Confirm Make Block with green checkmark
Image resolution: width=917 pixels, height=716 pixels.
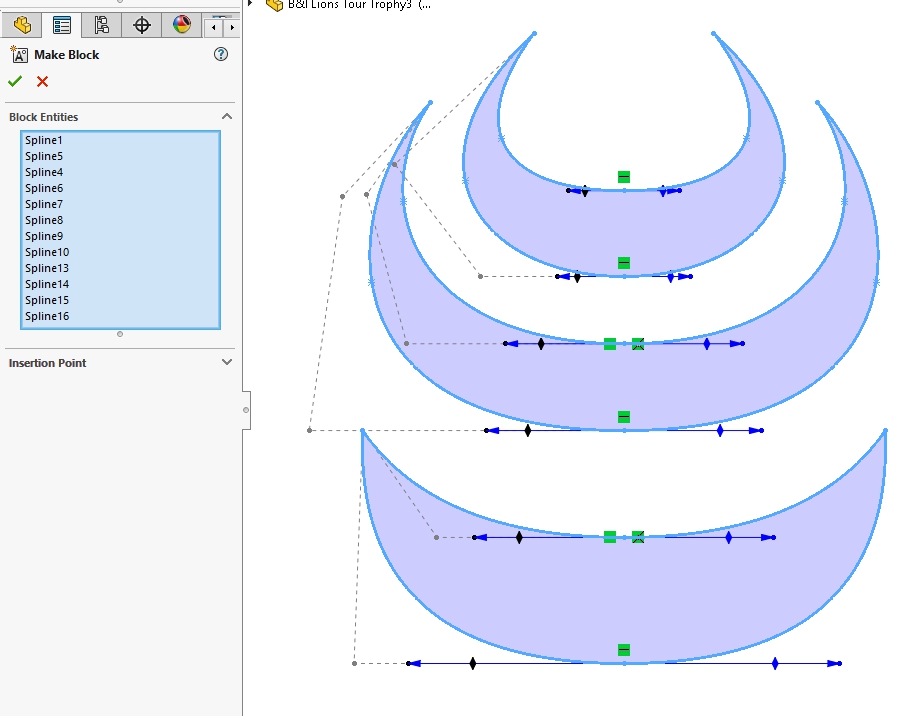click(x=15, y=82)
